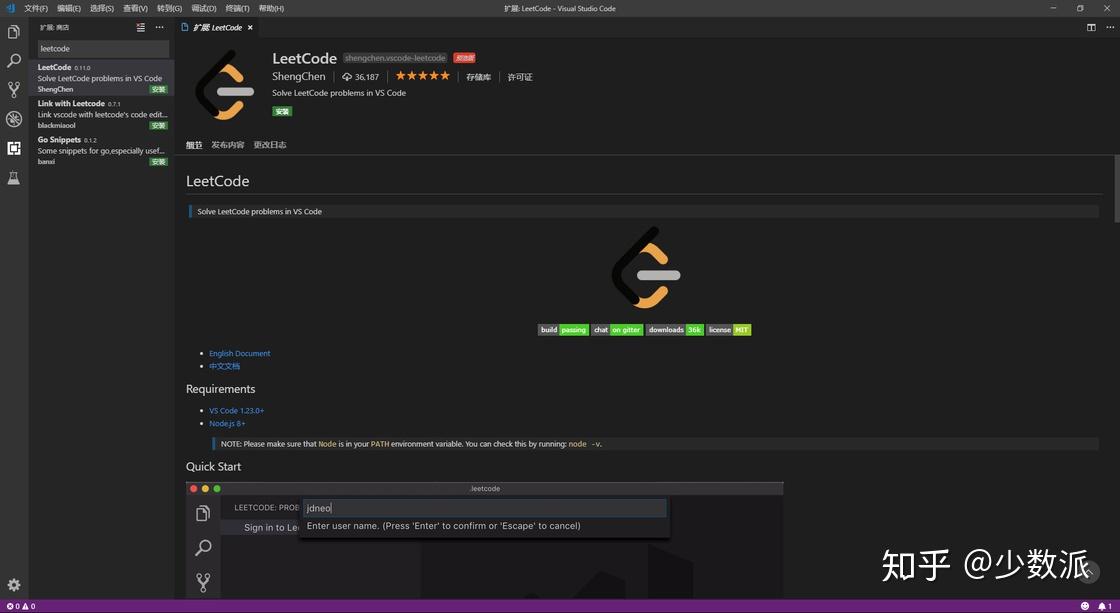Open the Explorer view in activity bar
The width and height of the screenshot is (1120, 613).
(x=14, y=32)
